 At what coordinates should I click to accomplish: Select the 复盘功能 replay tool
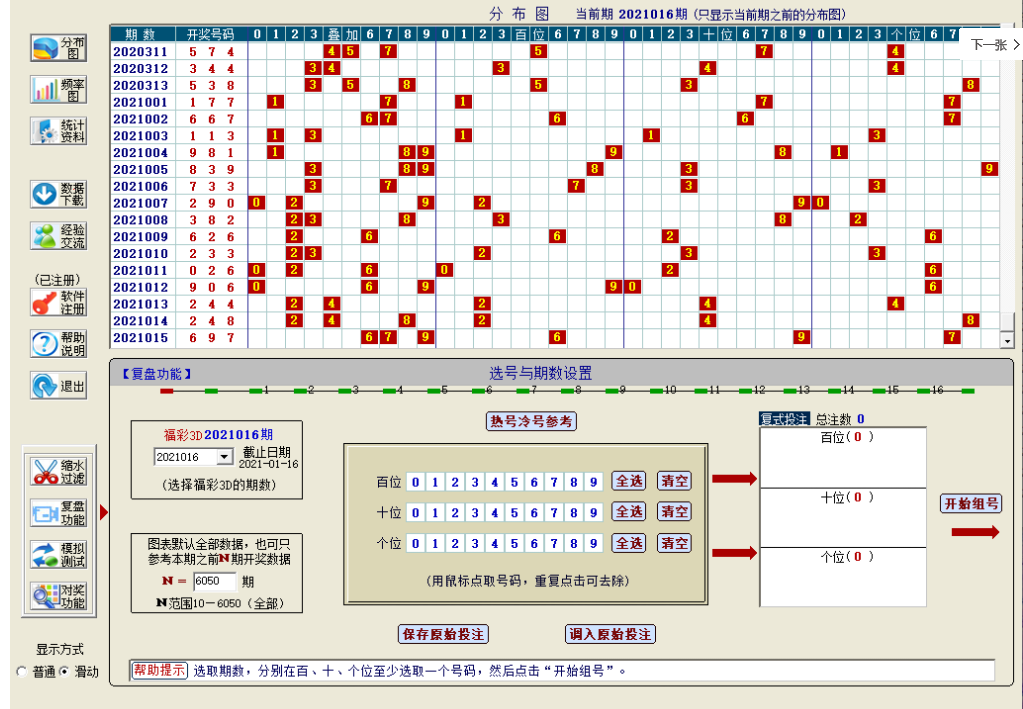click(58, 513)
